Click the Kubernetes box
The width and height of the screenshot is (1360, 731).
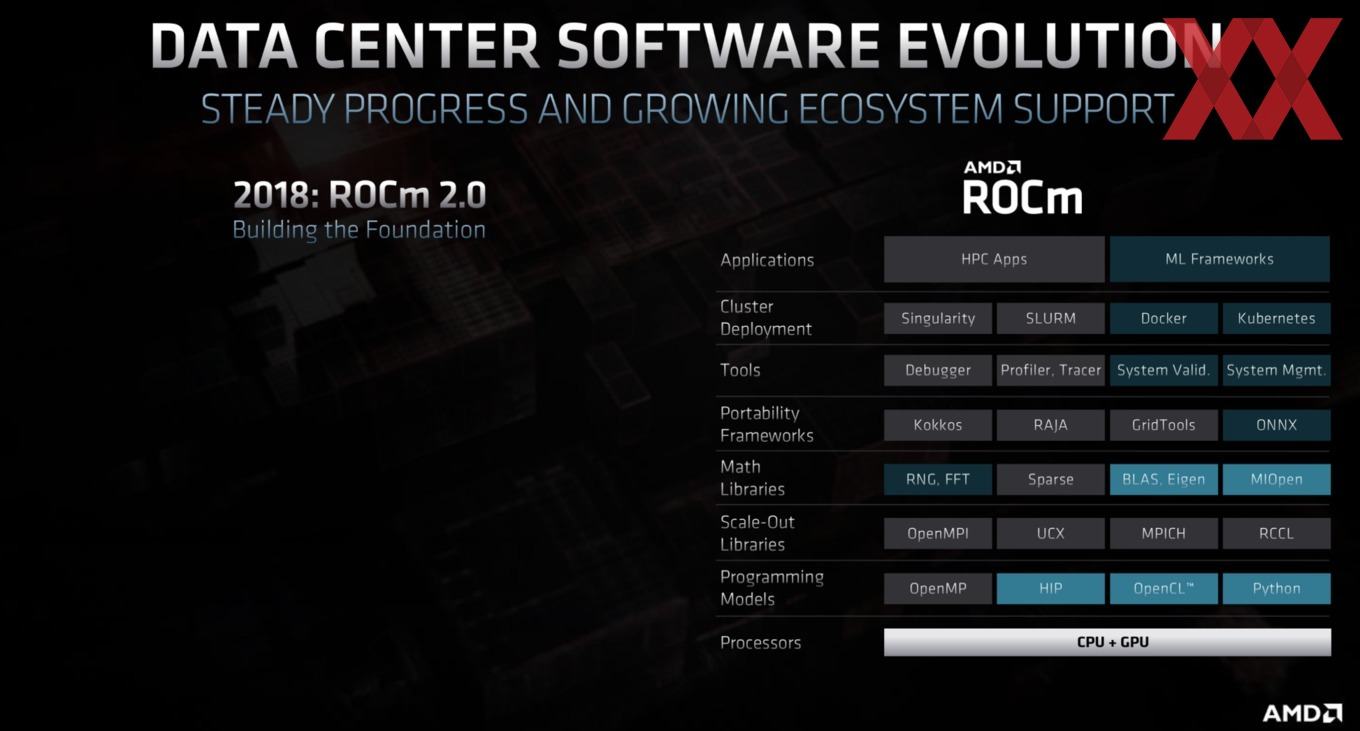click(x=1277, y=318)
